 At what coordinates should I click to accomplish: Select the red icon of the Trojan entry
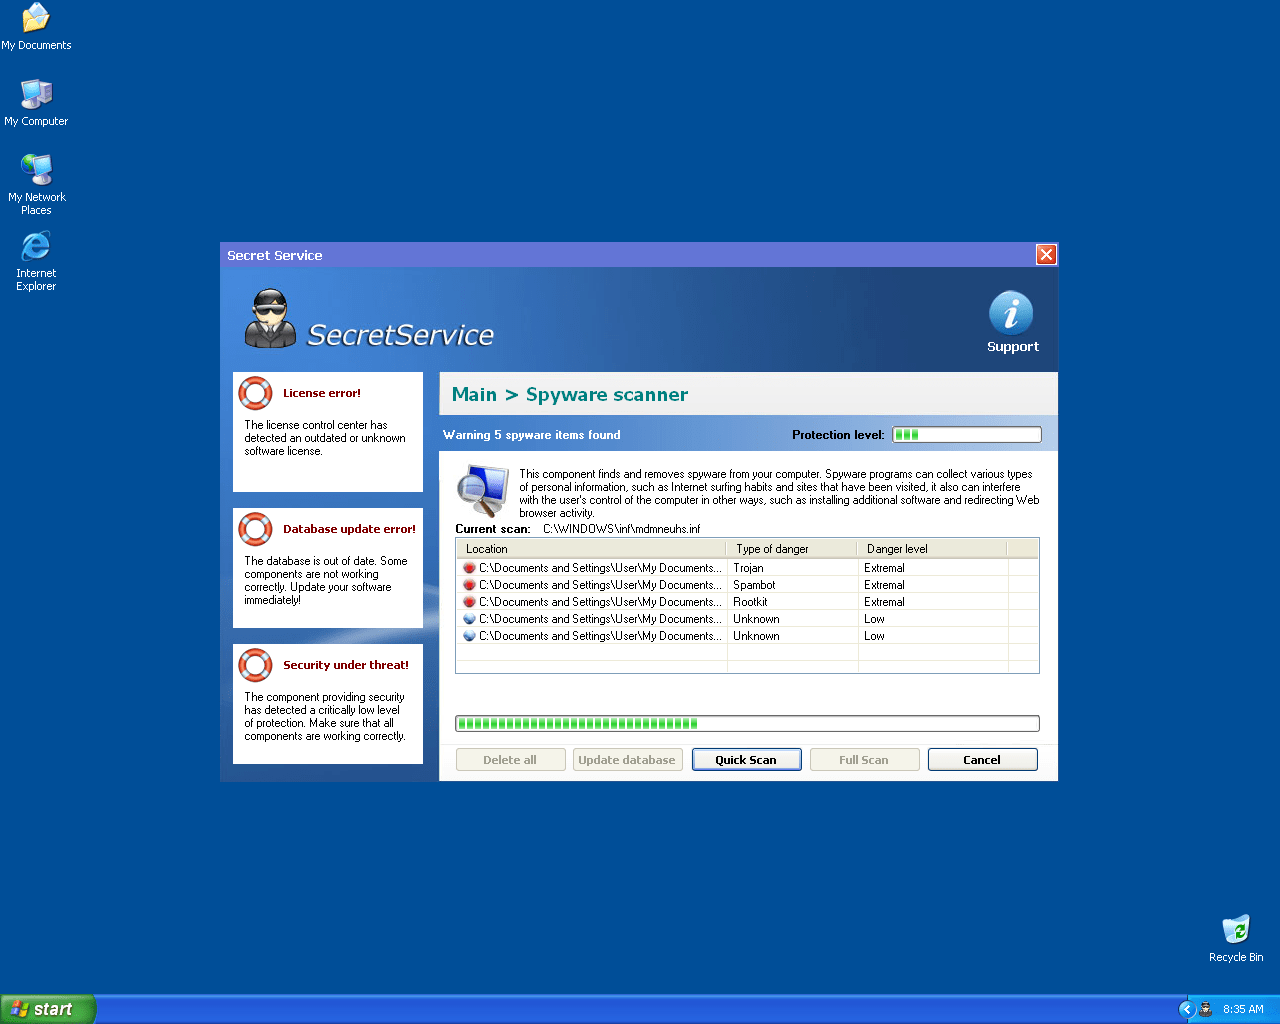(x=469, y=568)
